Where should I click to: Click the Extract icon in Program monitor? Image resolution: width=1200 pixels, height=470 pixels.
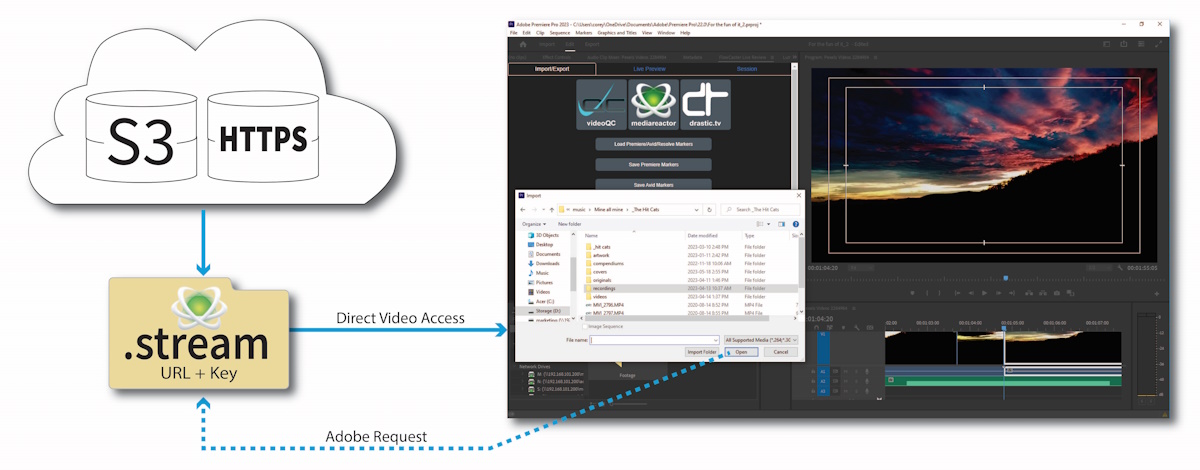click(x=1043, y=293)
